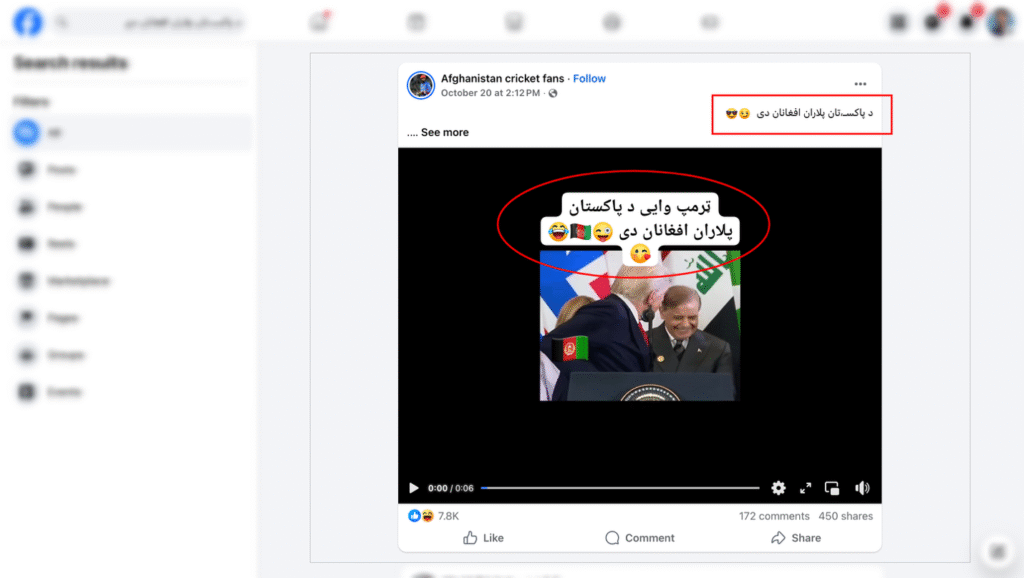Select the All search filter
The height and width of the screenshot is (578, 1024).
point(131,133)
